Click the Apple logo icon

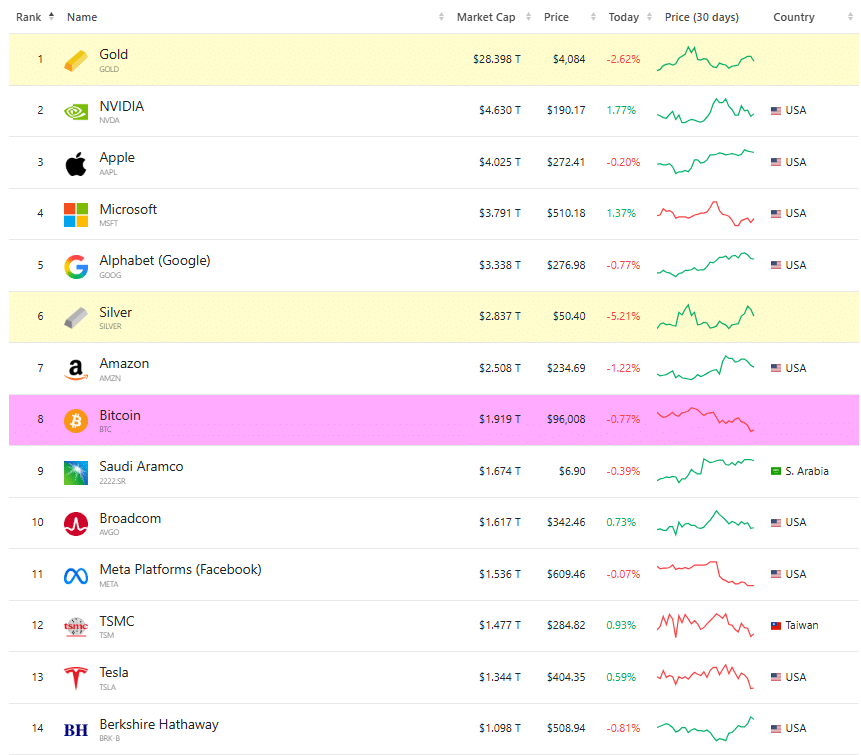tap(76, 163)
